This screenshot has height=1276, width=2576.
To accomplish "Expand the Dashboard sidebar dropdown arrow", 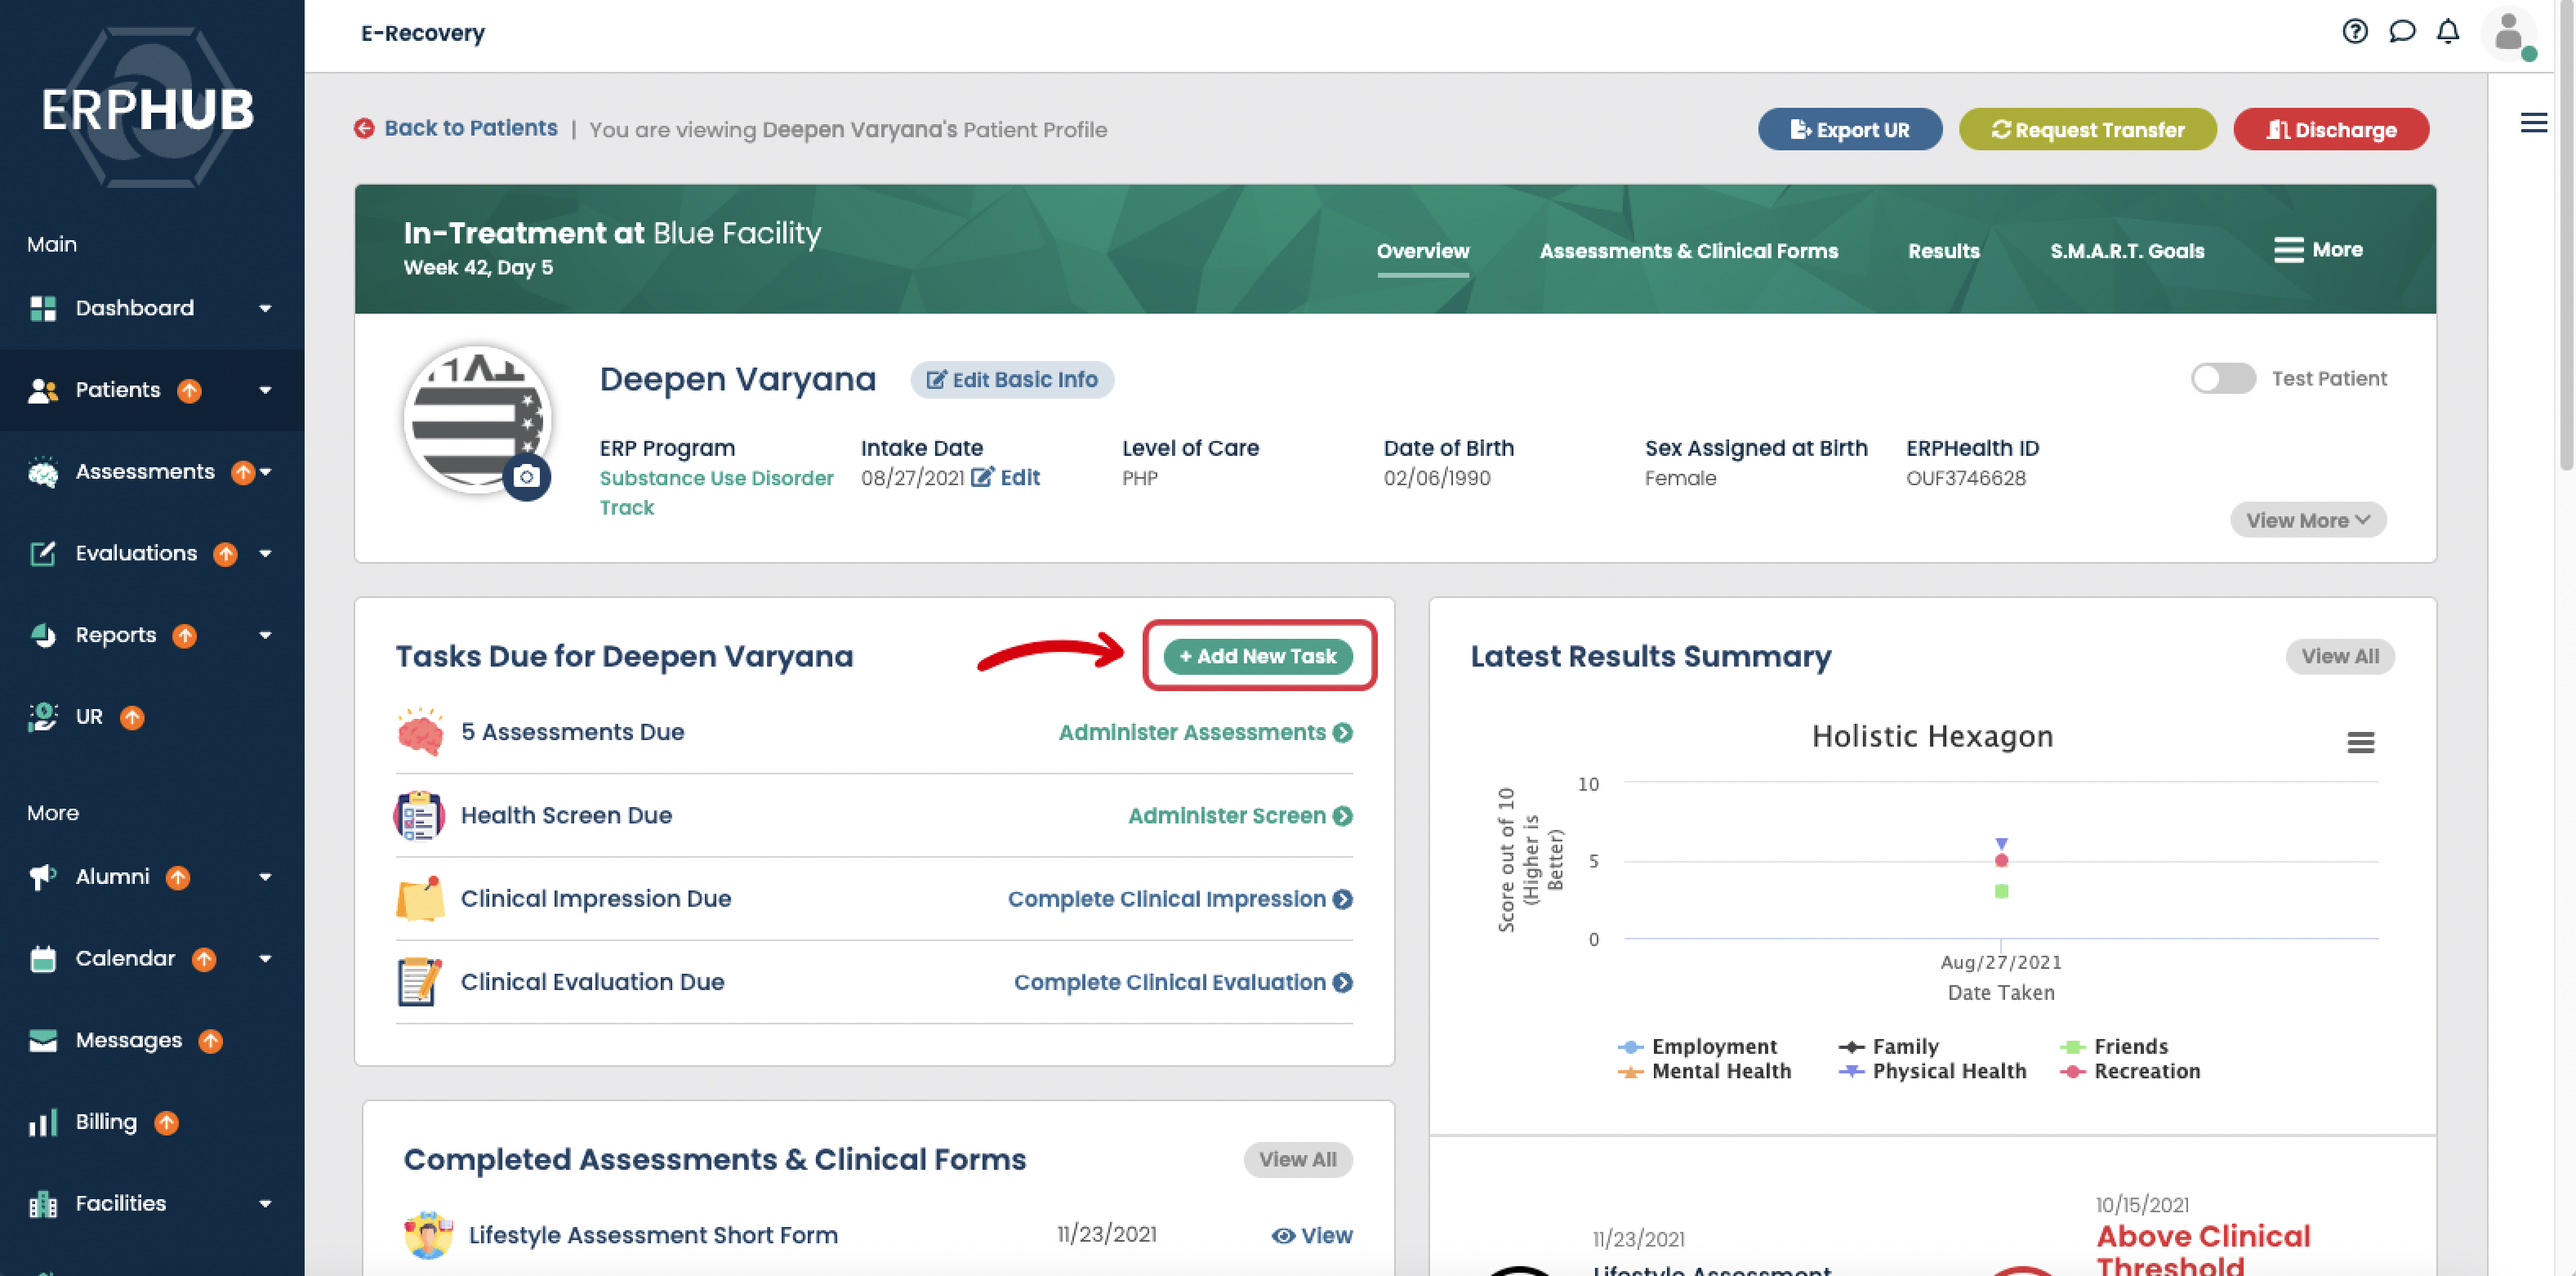I will [265, 308].
